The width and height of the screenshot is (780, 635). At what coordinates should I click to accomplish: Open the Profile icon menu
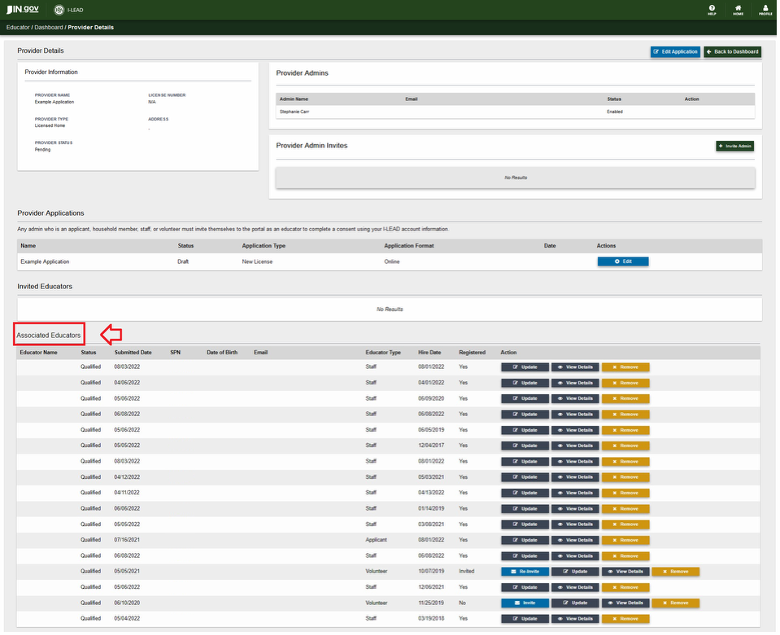pos(765,10)
